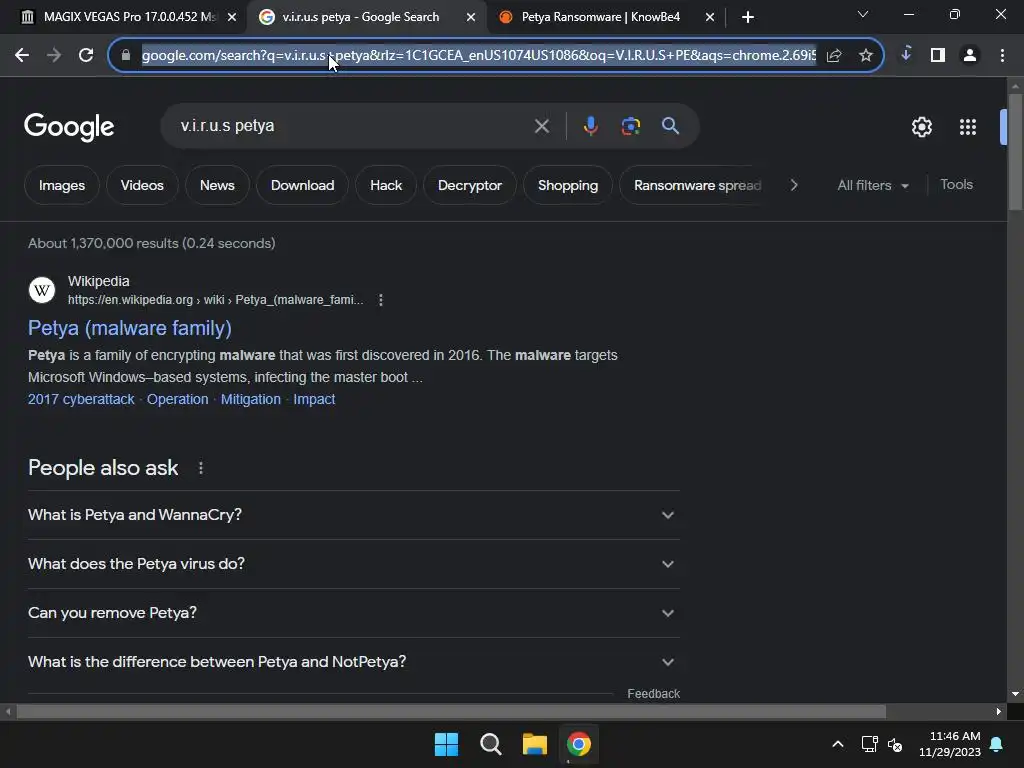Toggle Chrome side panel
The height and width of the screenshot is (768, 1024).
938,56
